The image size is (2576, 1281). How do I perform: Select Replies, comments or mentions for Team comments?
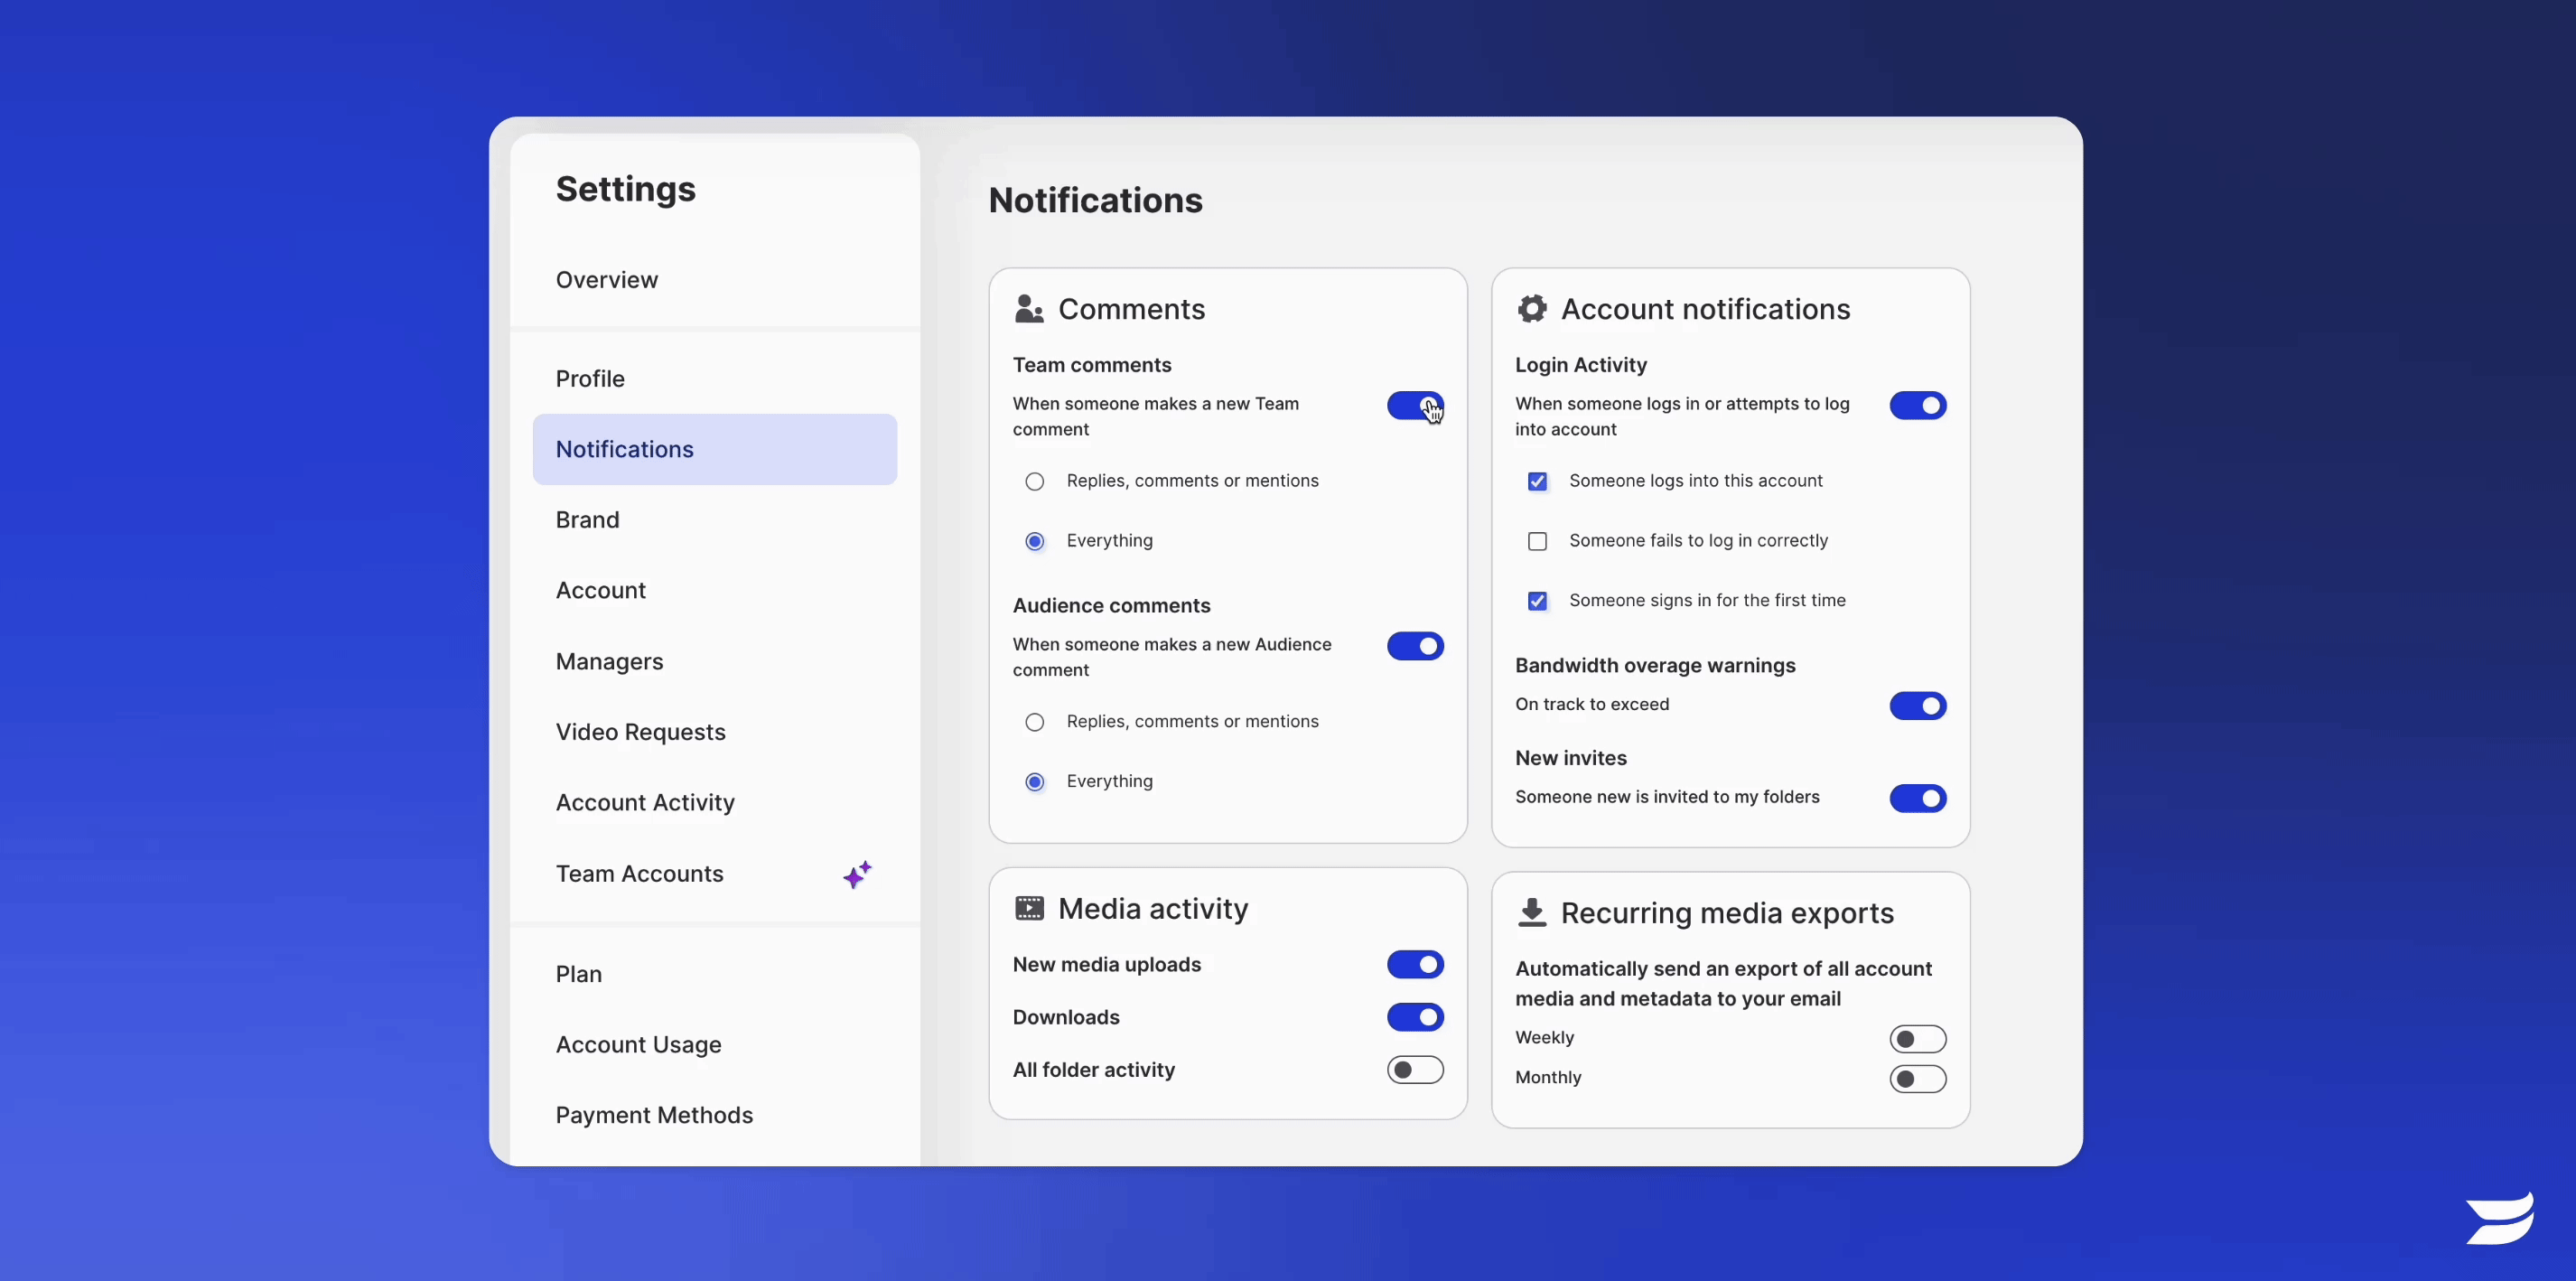point(1035,480)
